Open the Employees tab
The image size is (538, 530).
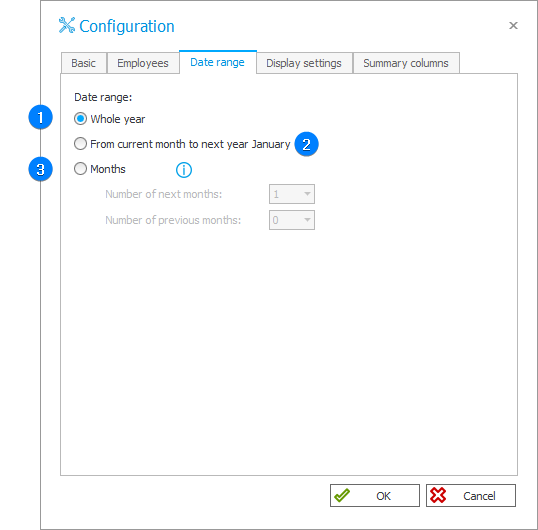pos(143,63)
